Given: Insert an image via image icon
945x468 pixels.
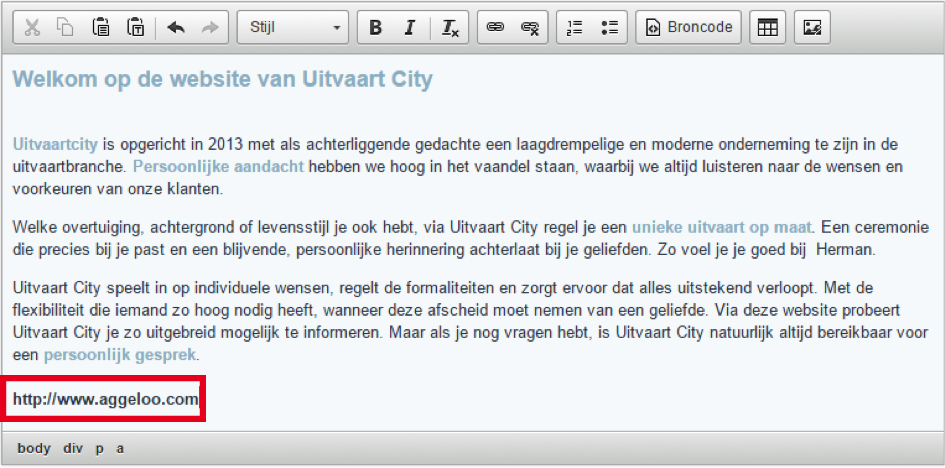Looking at the screenshot, I should pyautogui.click(x=812, y=28).
